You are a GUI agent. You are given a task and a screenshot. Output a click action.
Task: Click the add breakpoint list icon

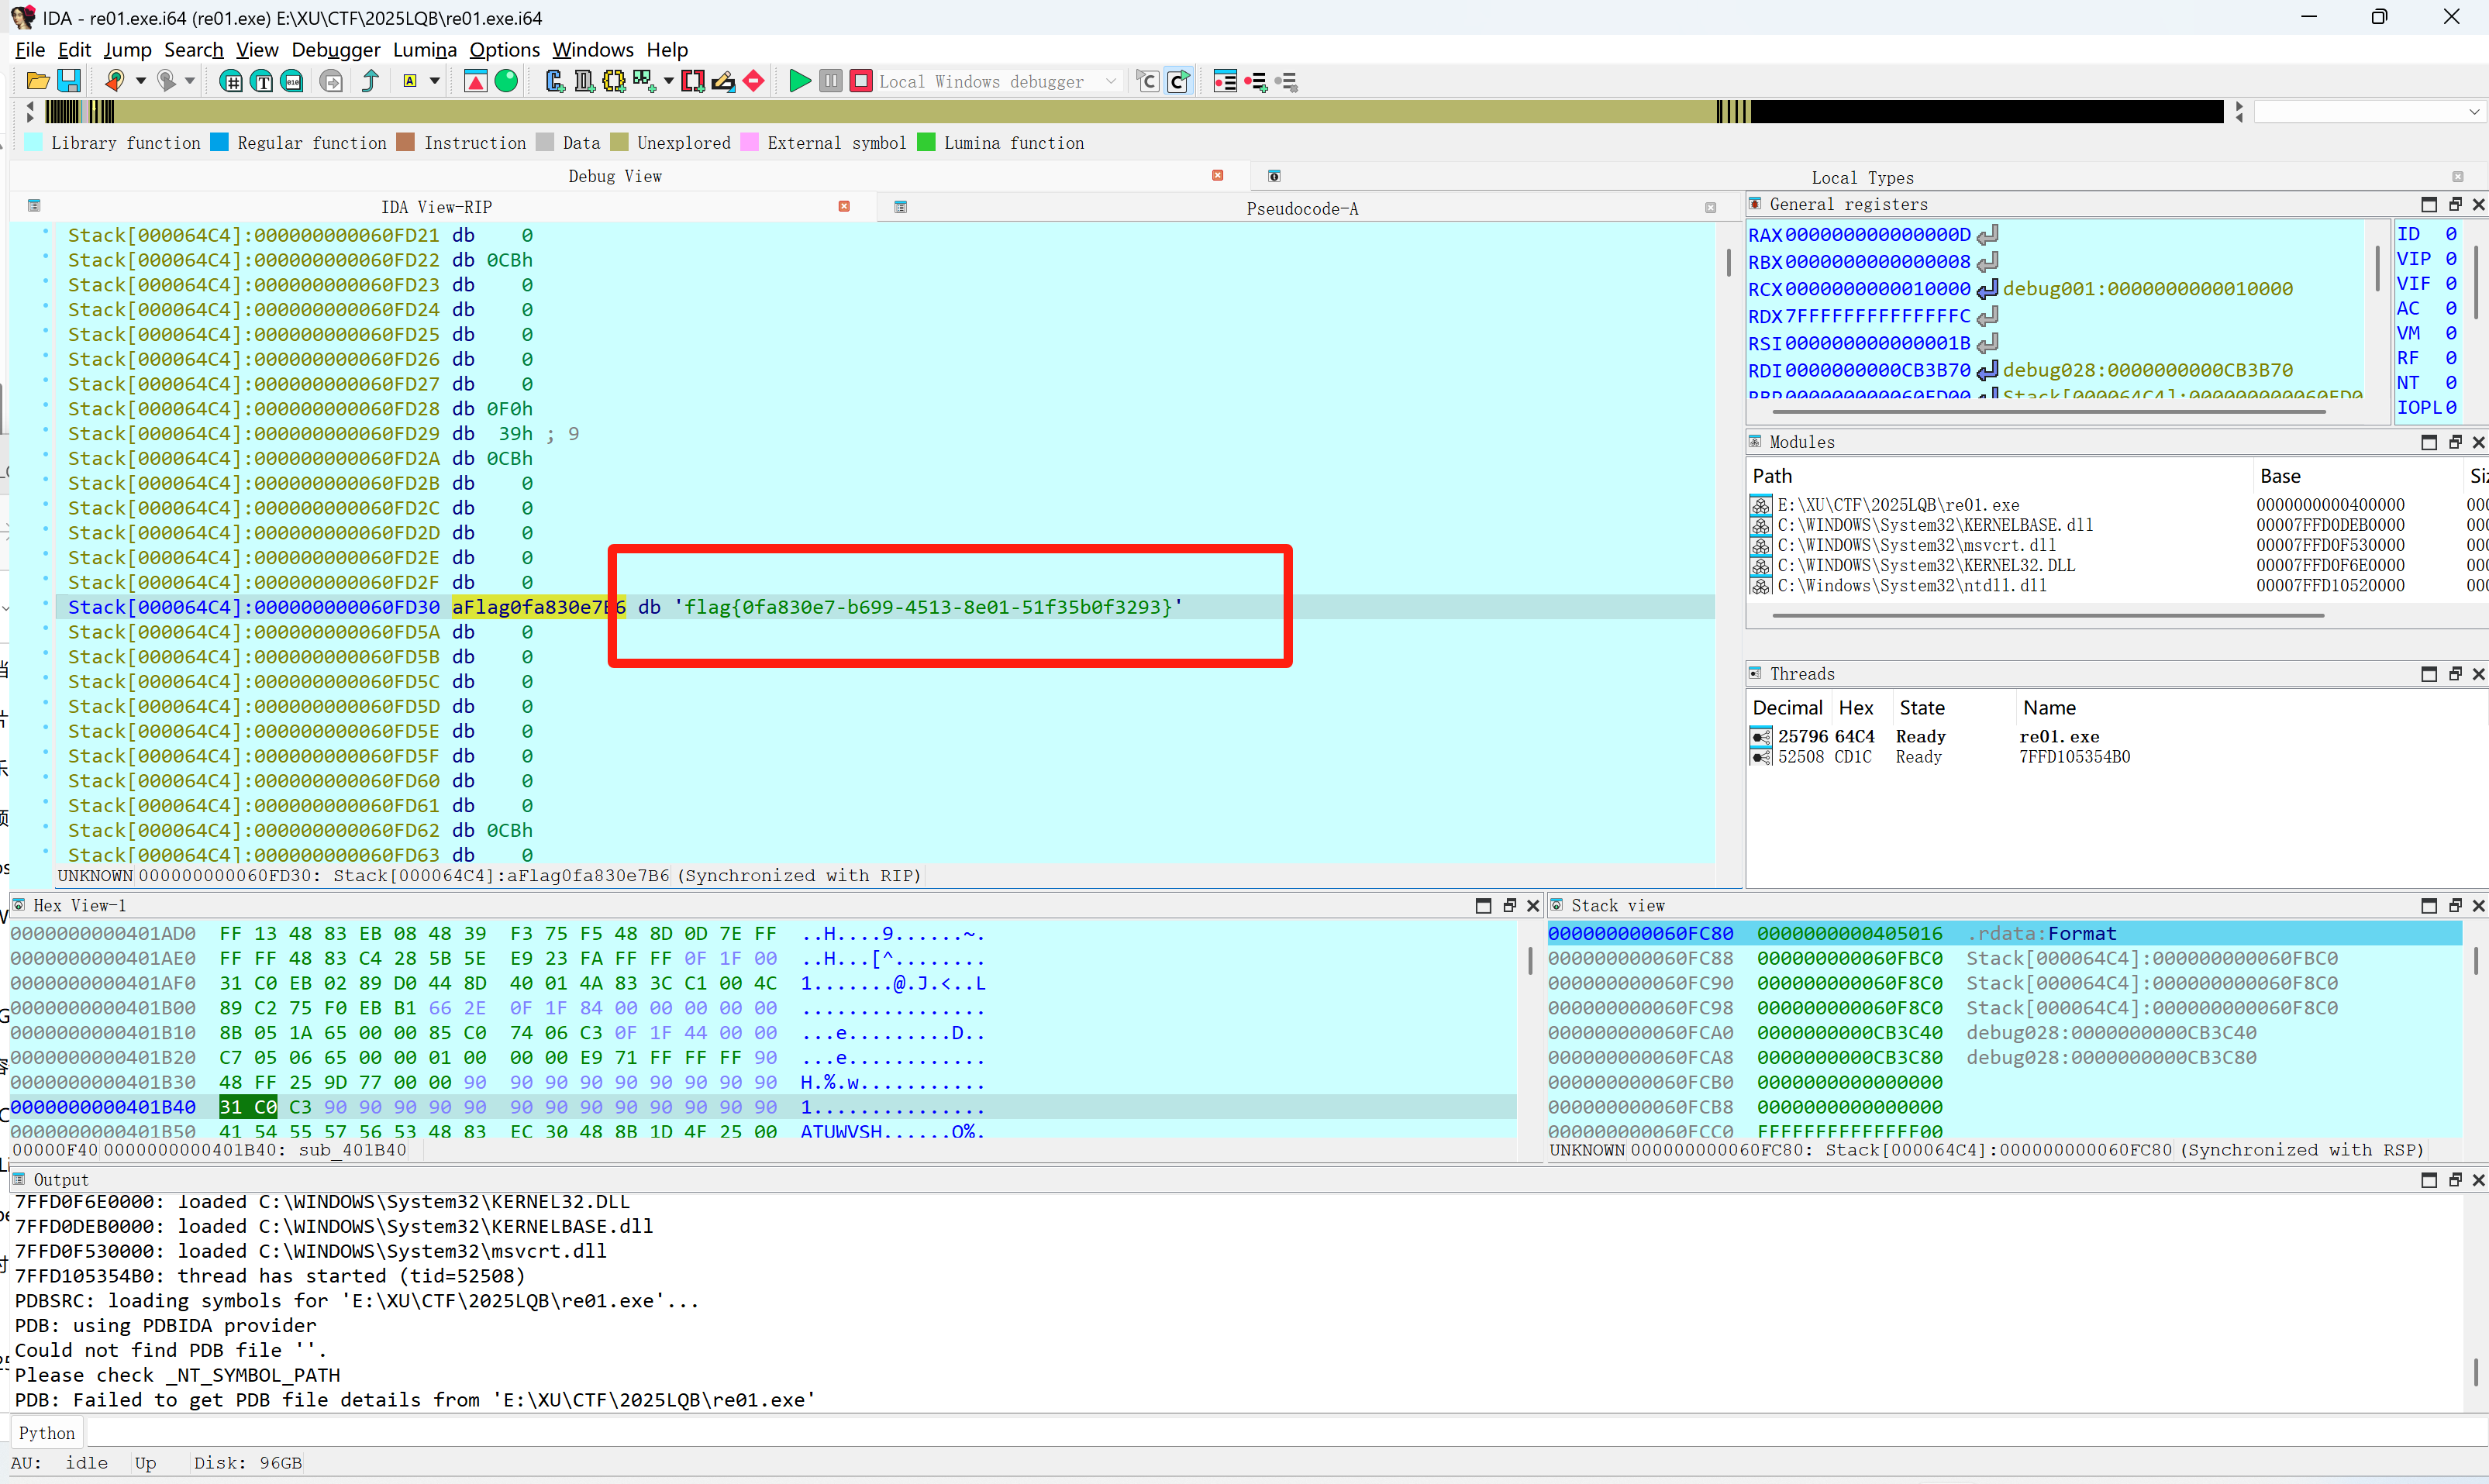pyautogui.click(x=1256, y=81)
